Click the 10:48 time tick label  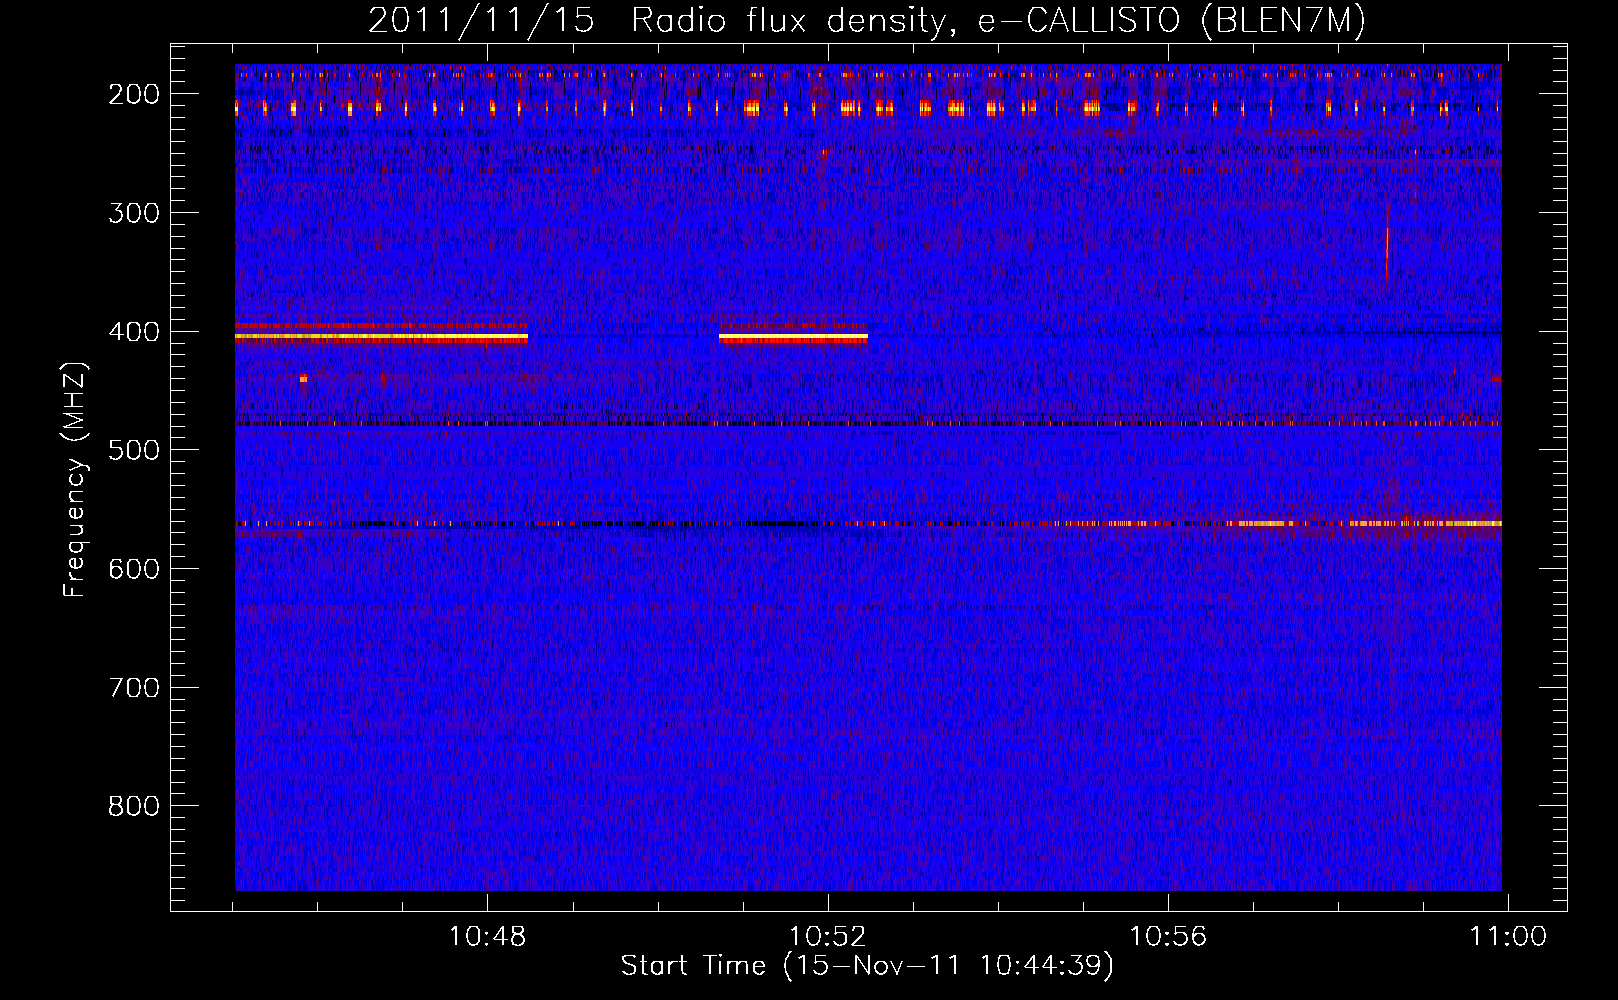click(487, 937)
